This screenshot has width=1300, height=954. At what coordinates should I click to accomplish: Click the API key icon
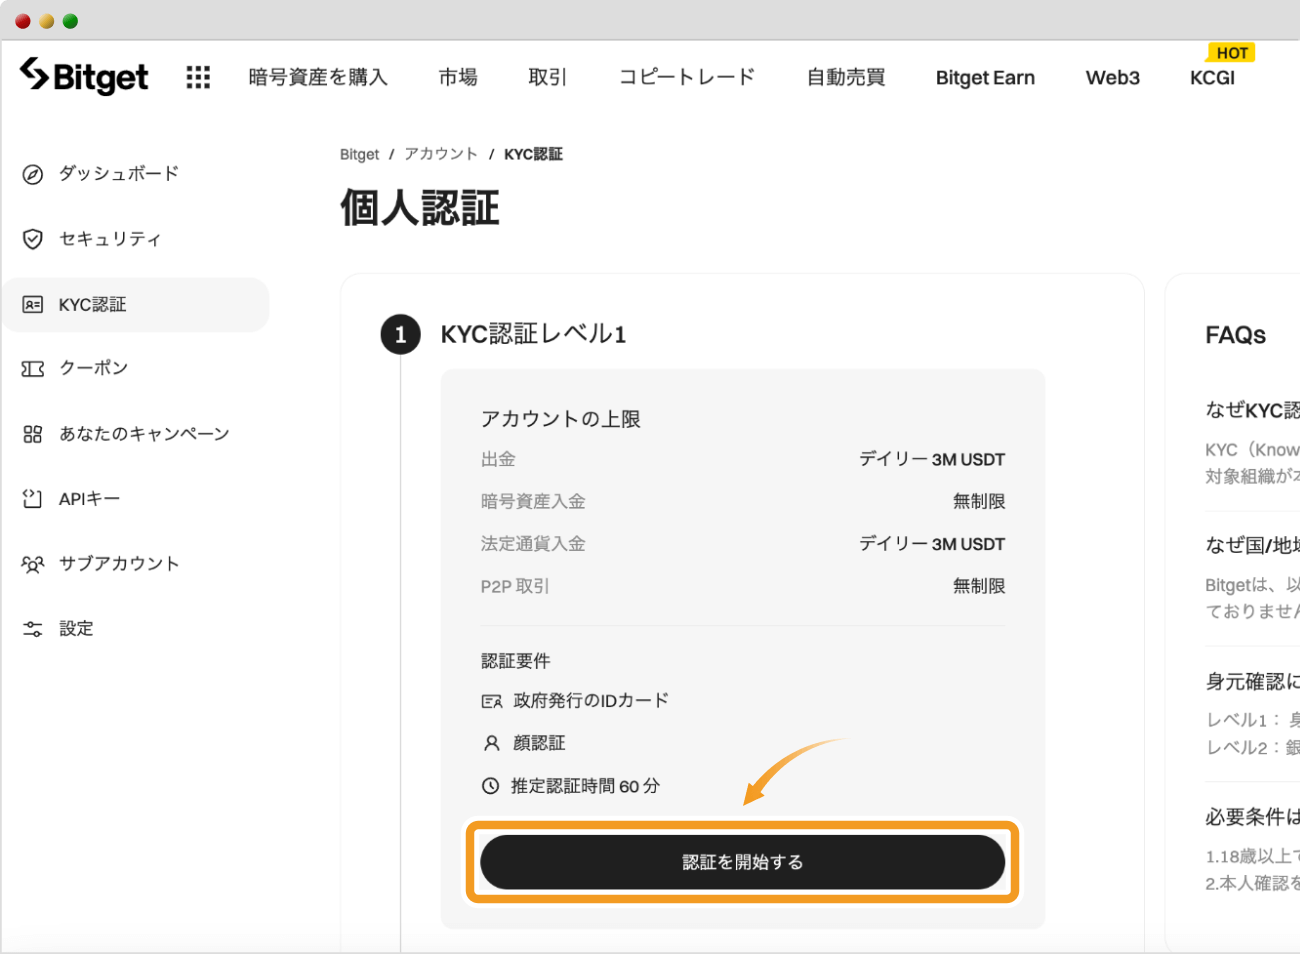pos(33,498)
